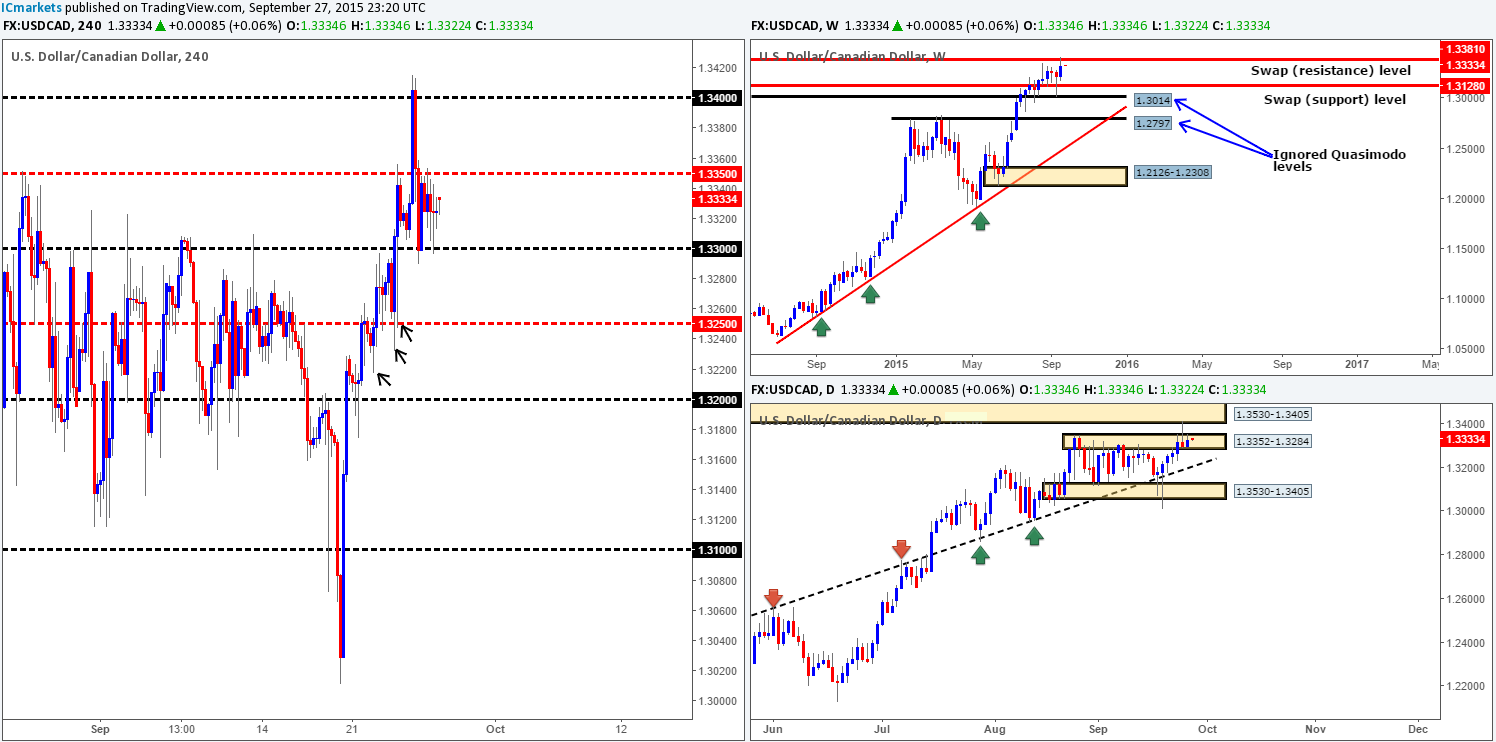The height and width of the screenshot is (742, 1496).
Task: Click the 2016 date label on weekly chart
Action: (x=1127, y=363)
